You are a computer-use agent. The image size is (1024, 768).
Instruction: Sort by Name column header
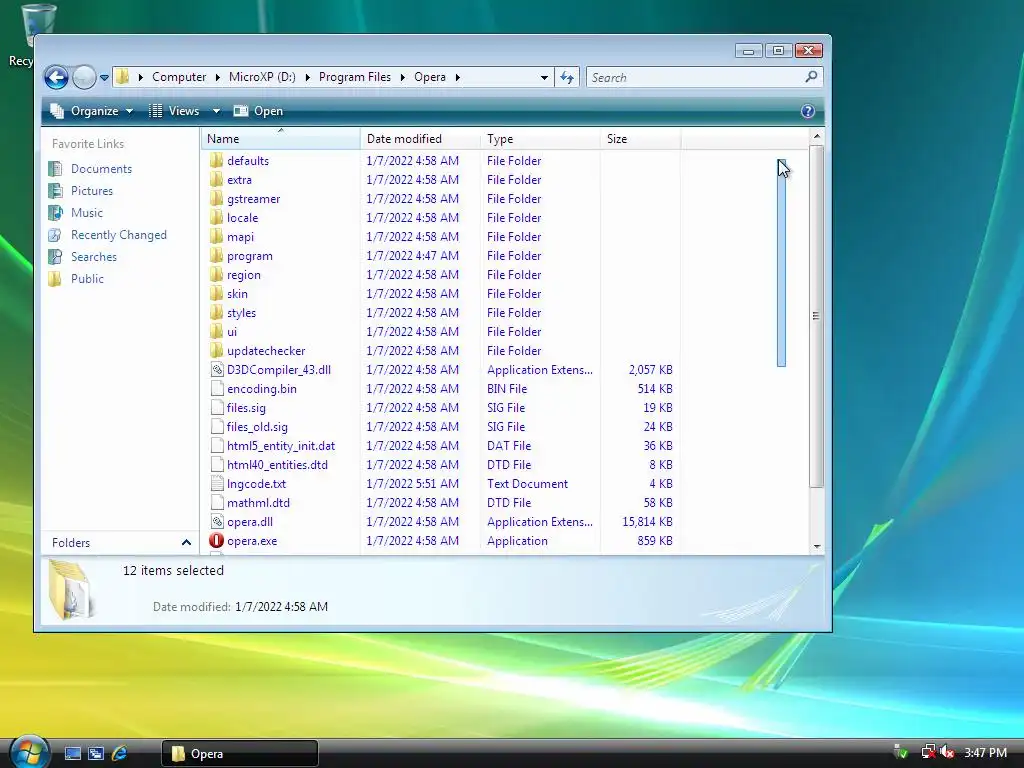tap(280, 139)
